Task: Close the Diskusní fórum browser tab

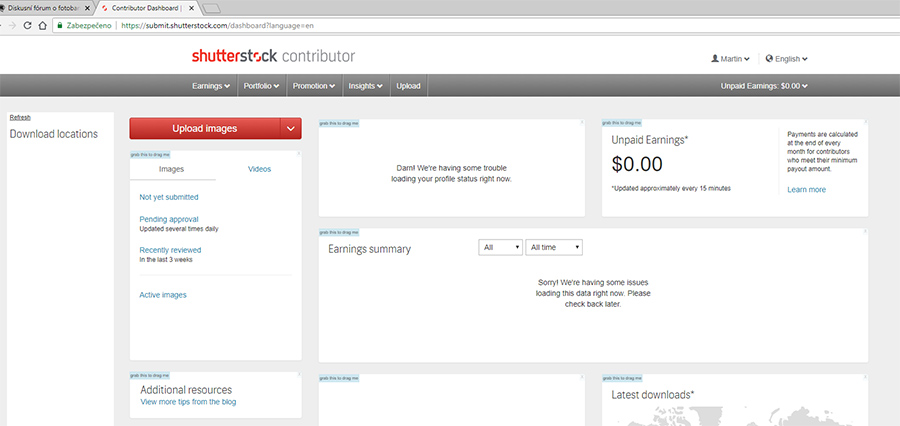Action: point(87,9)
